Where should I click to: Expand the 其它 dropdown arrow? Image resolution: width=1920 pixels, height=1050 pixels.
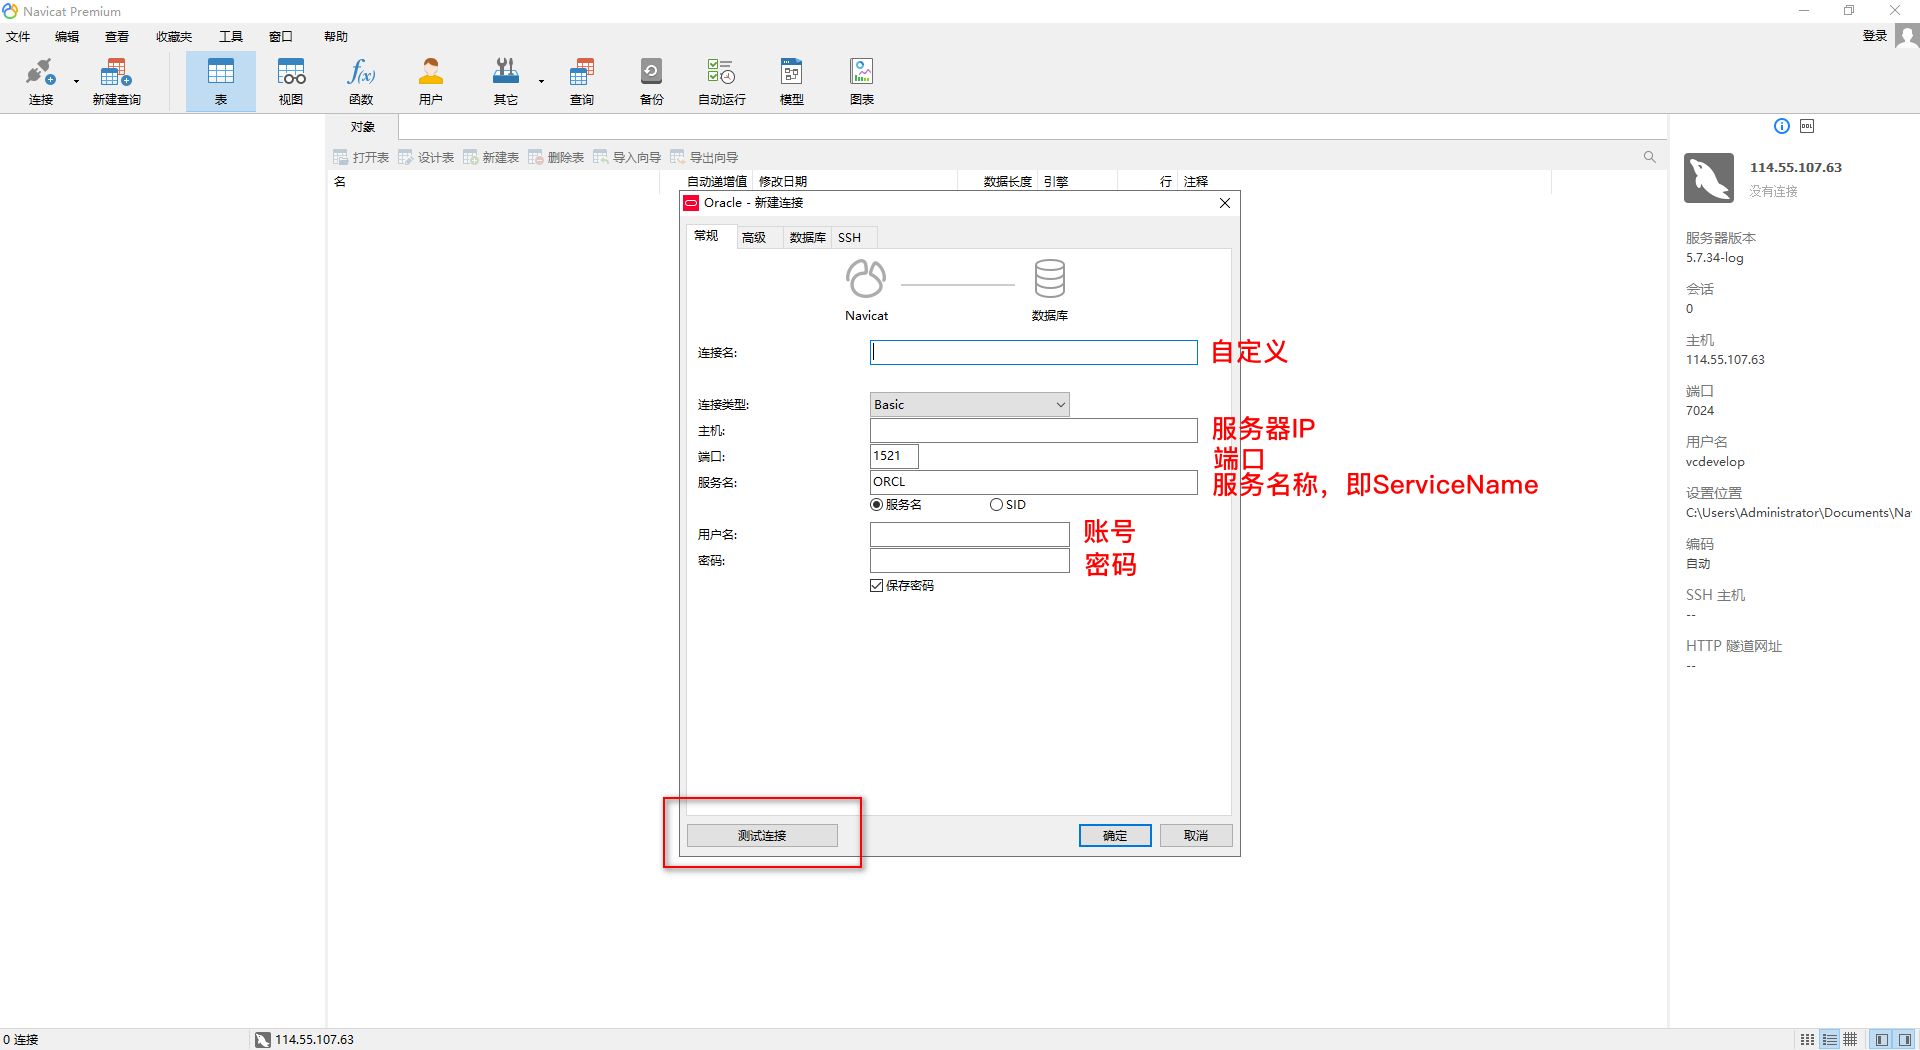[541, 81]
